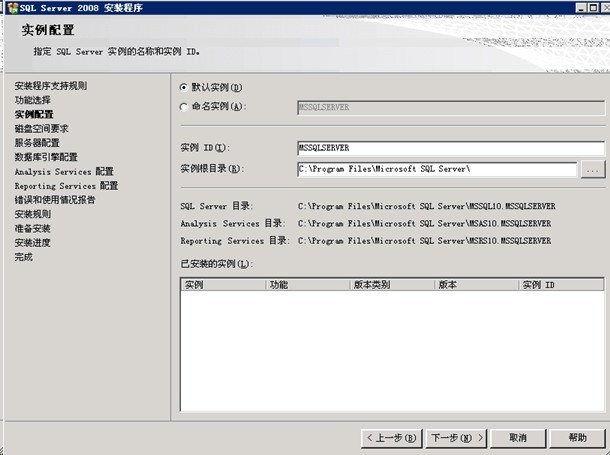This screenshot has height=455, width=610.
Task: Click the 实例 ID column header
Action: point(561,285)
